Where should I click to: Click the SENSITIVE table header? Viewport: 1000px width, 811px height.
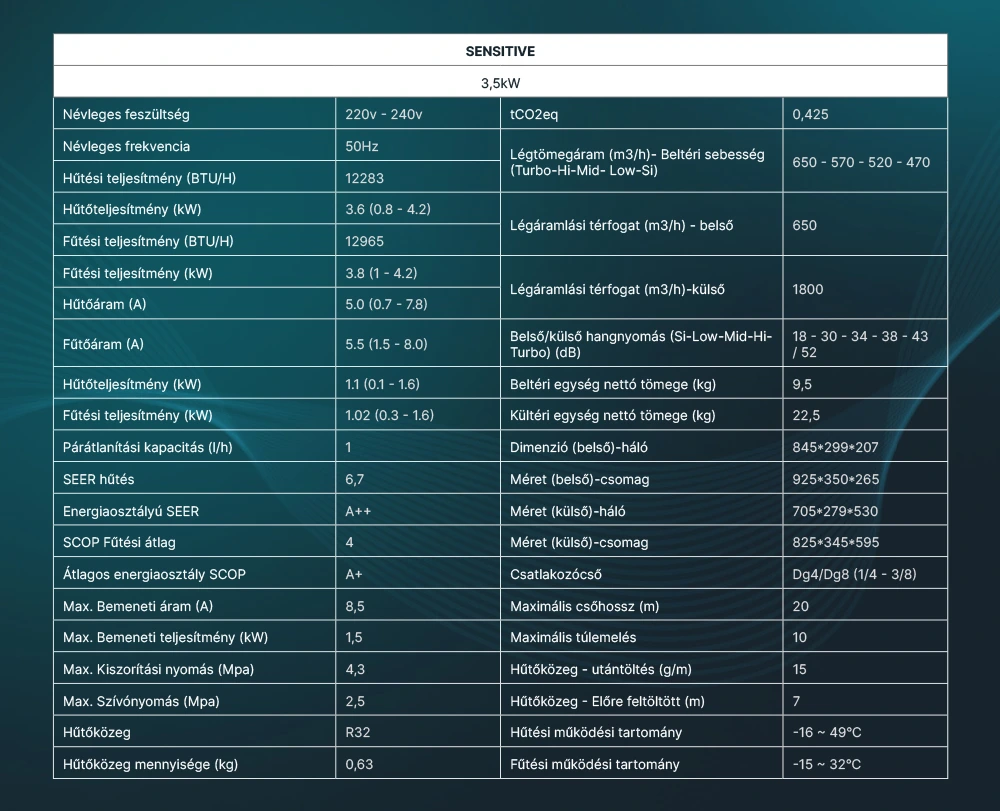coord(500,50)
